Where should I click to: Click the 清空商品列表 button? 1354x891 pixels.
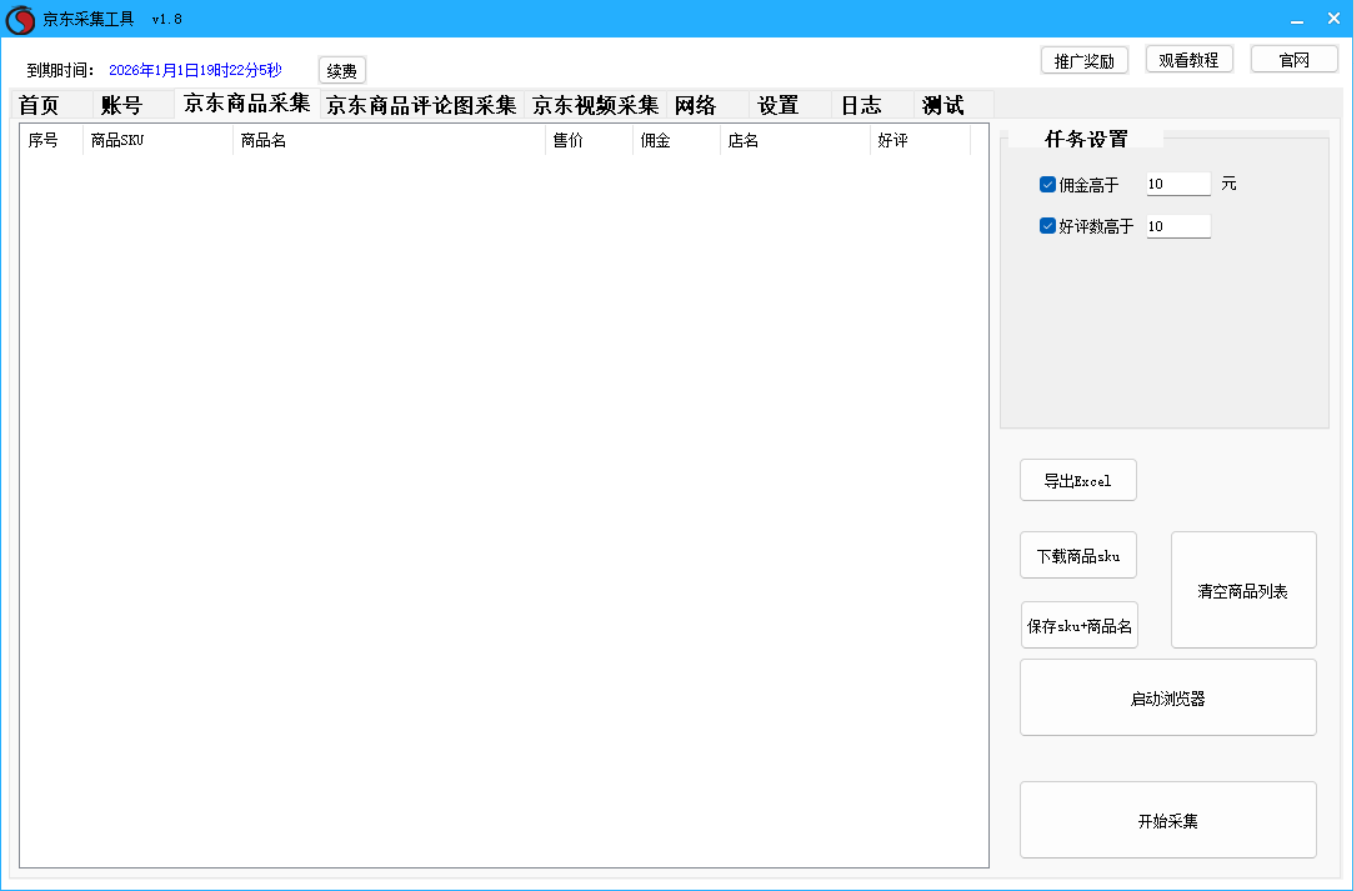pos(1243,591)
